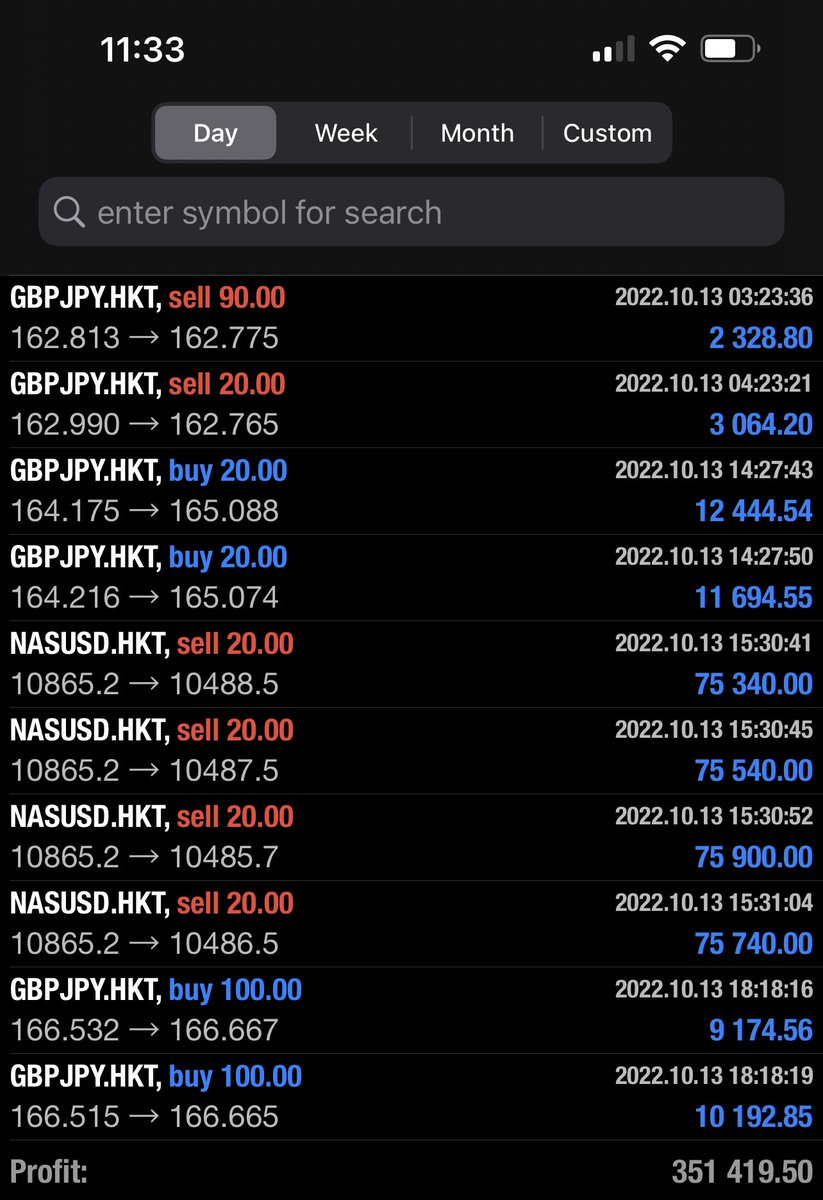Open the Custom date range filter
Screen dimensions: 823x1200
[x=607, y=132]
